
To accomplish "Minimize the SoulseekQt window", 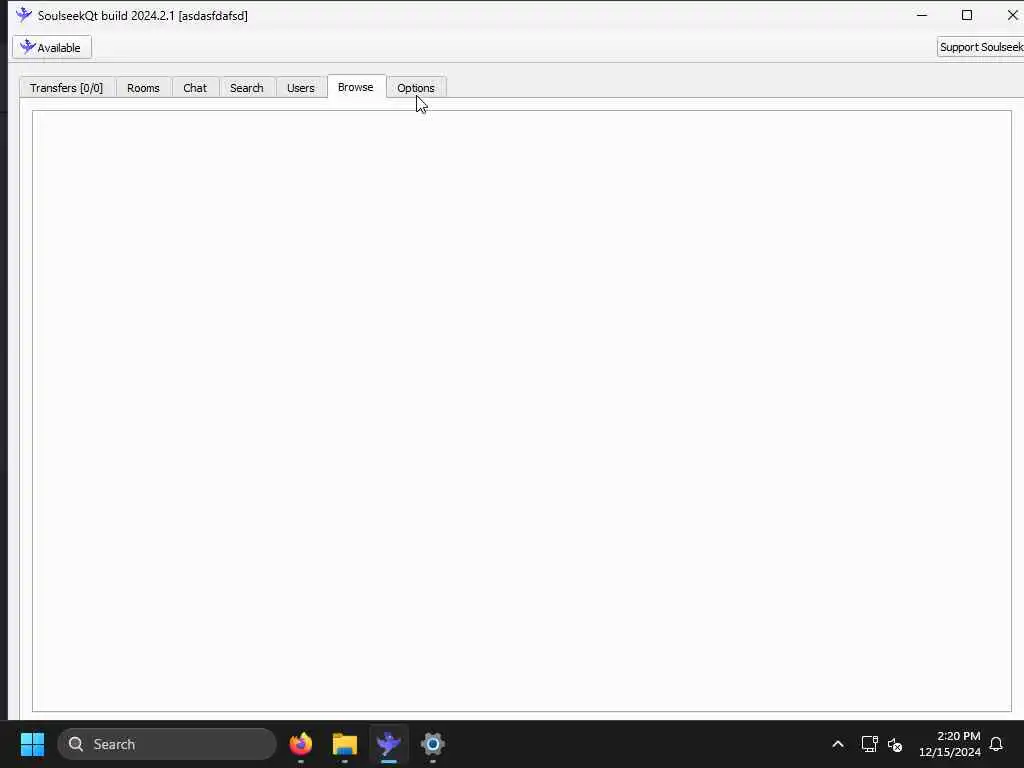I will pos(922,15).
